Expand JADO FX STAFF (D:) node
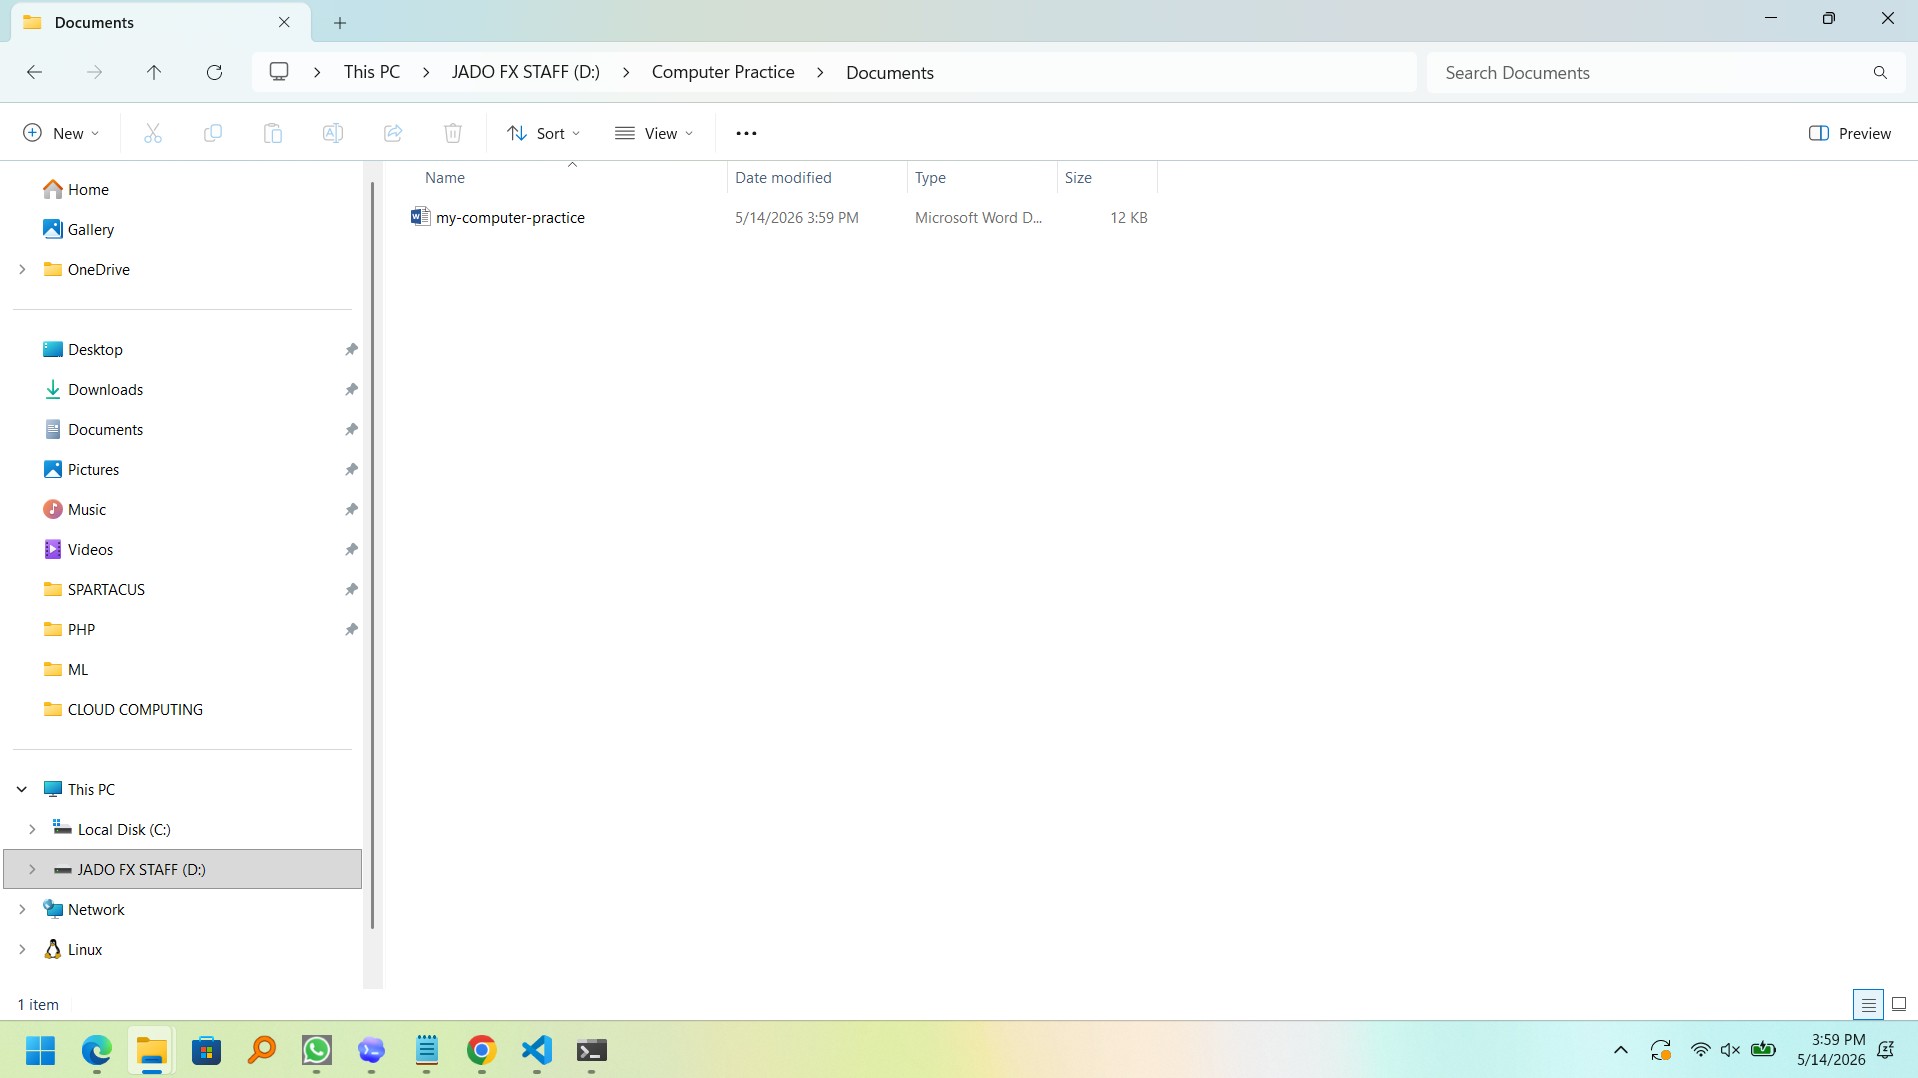 point(32,869)
